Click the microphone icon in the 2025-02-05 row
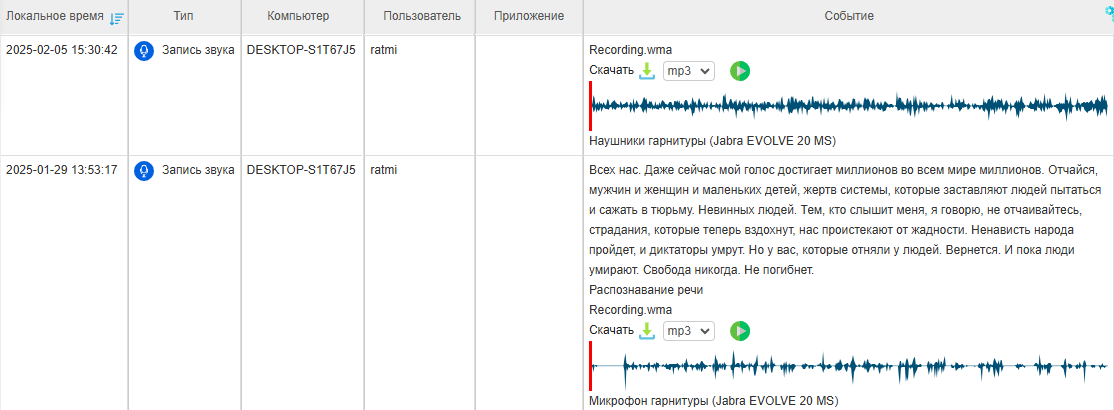The image size is (1114, 410). coord(144,51)
